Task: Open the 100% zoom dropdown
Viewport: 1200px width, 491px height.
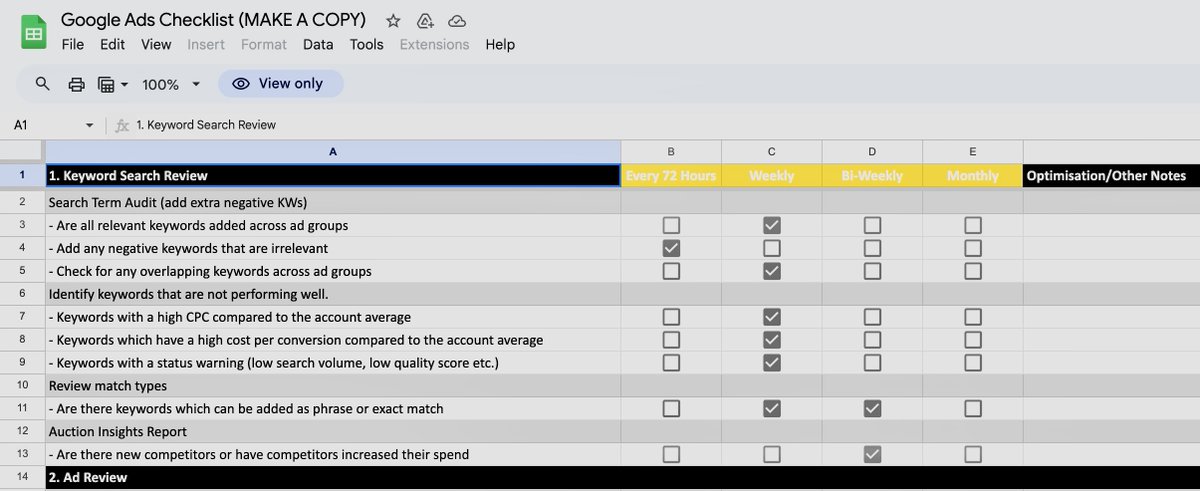Action: click(171, 84)
